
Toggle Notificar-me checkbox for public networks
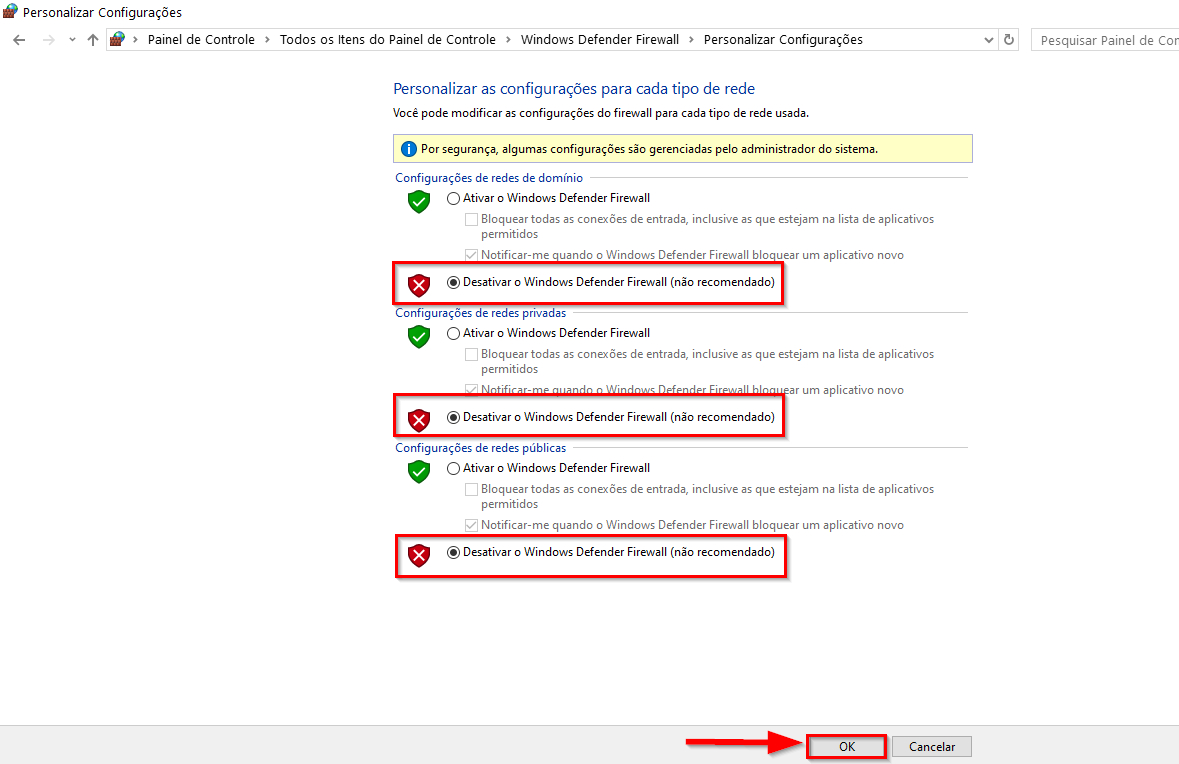(471, 525)
